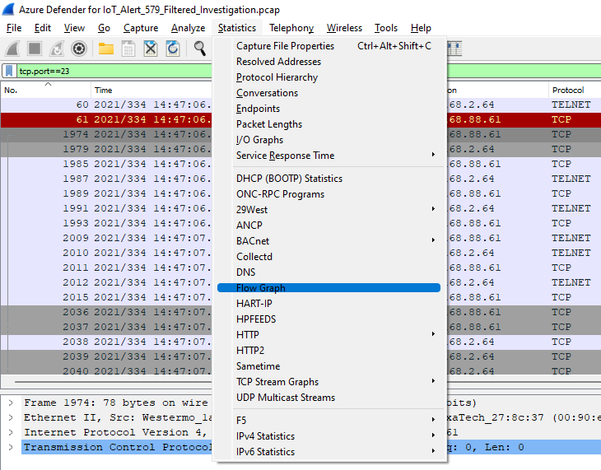The height and width of the screenshot is (470, 601).
Task: Select ANCP statistics
Action: pos(328,225)
